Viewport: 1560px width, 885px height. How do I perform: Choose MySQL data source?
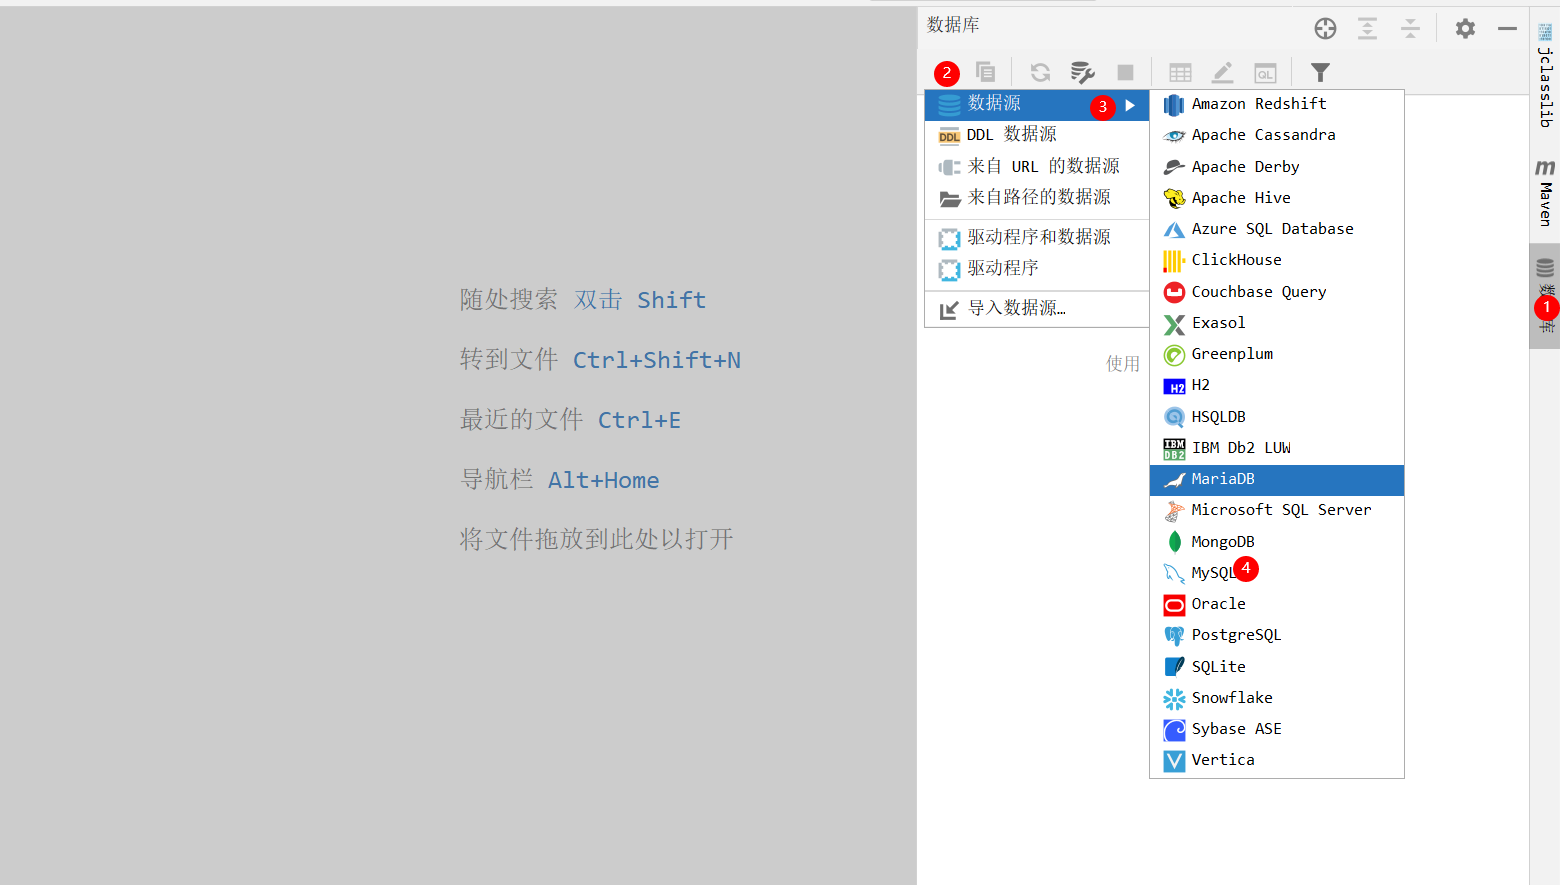coord(1277,573)
